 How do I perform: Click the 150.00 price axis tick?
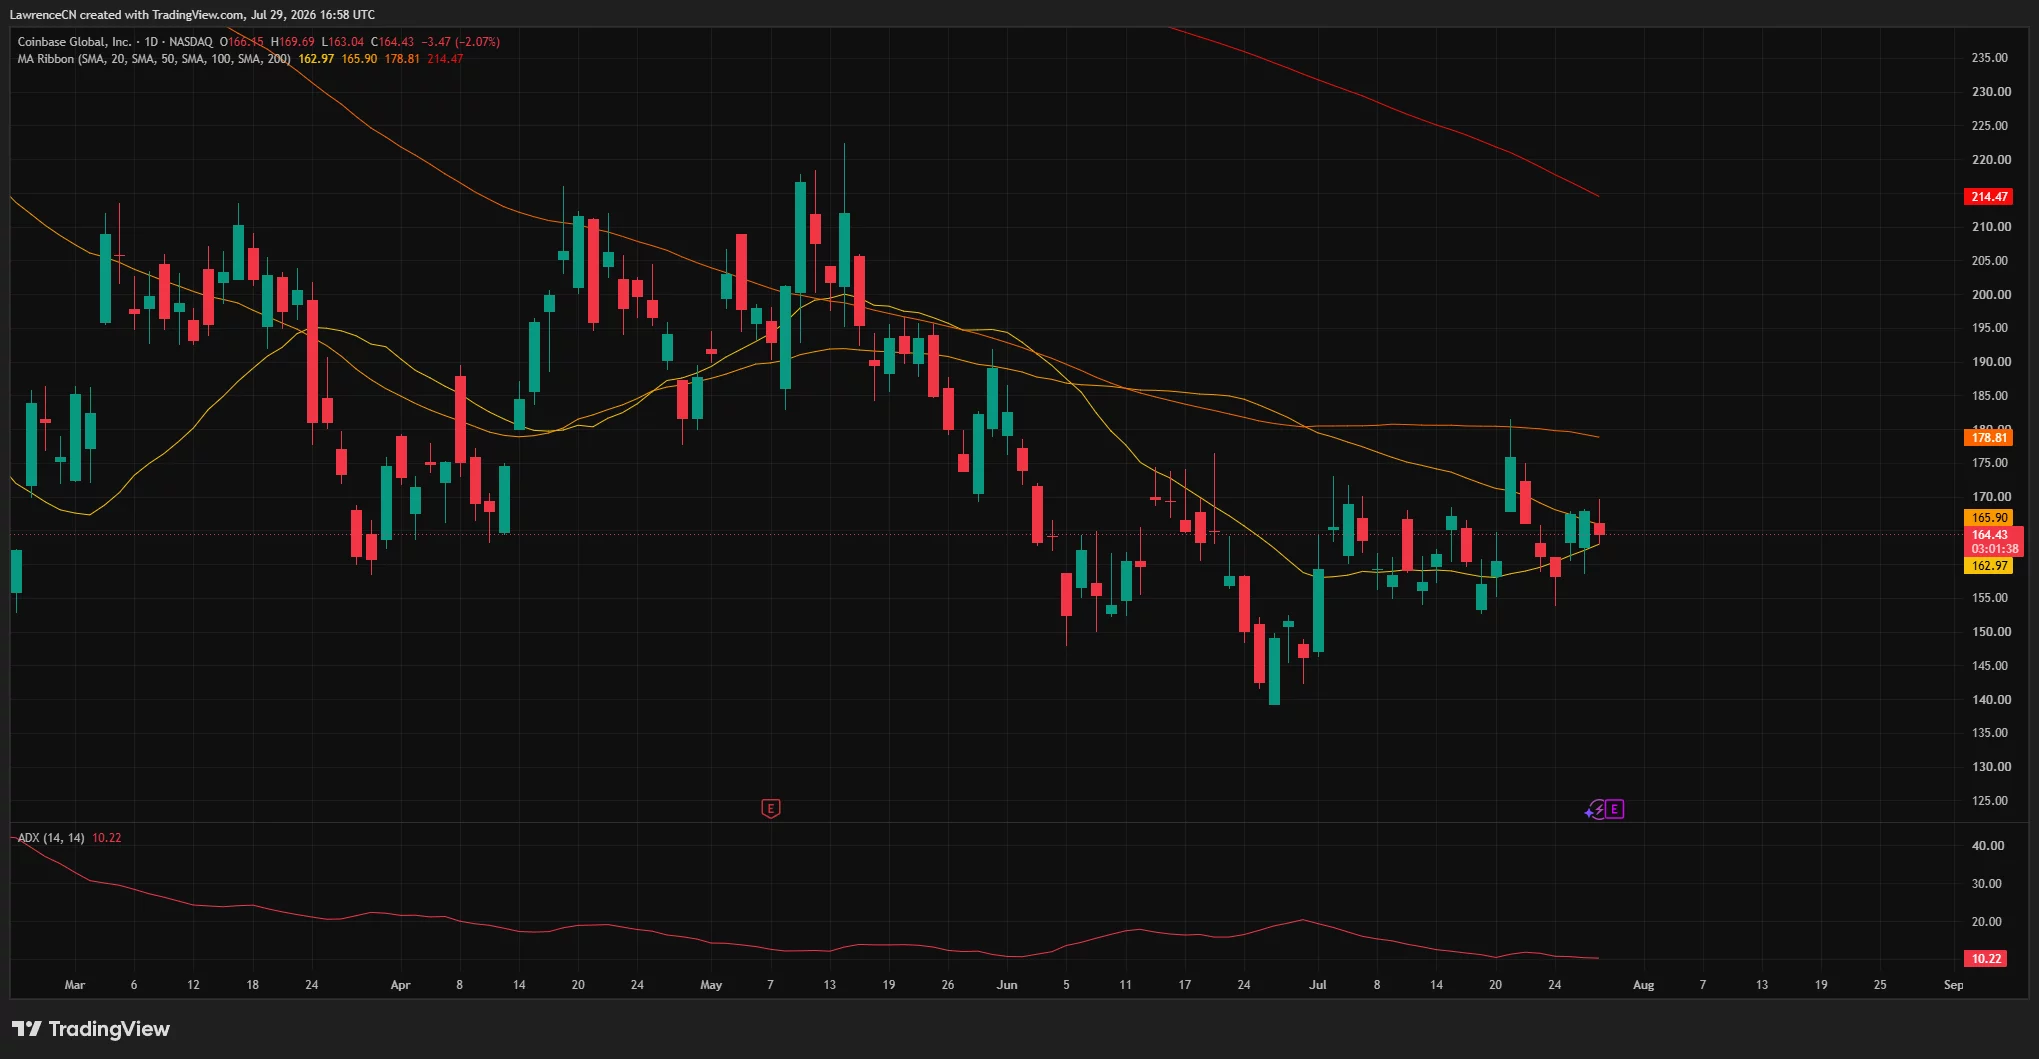(1990, 632)
